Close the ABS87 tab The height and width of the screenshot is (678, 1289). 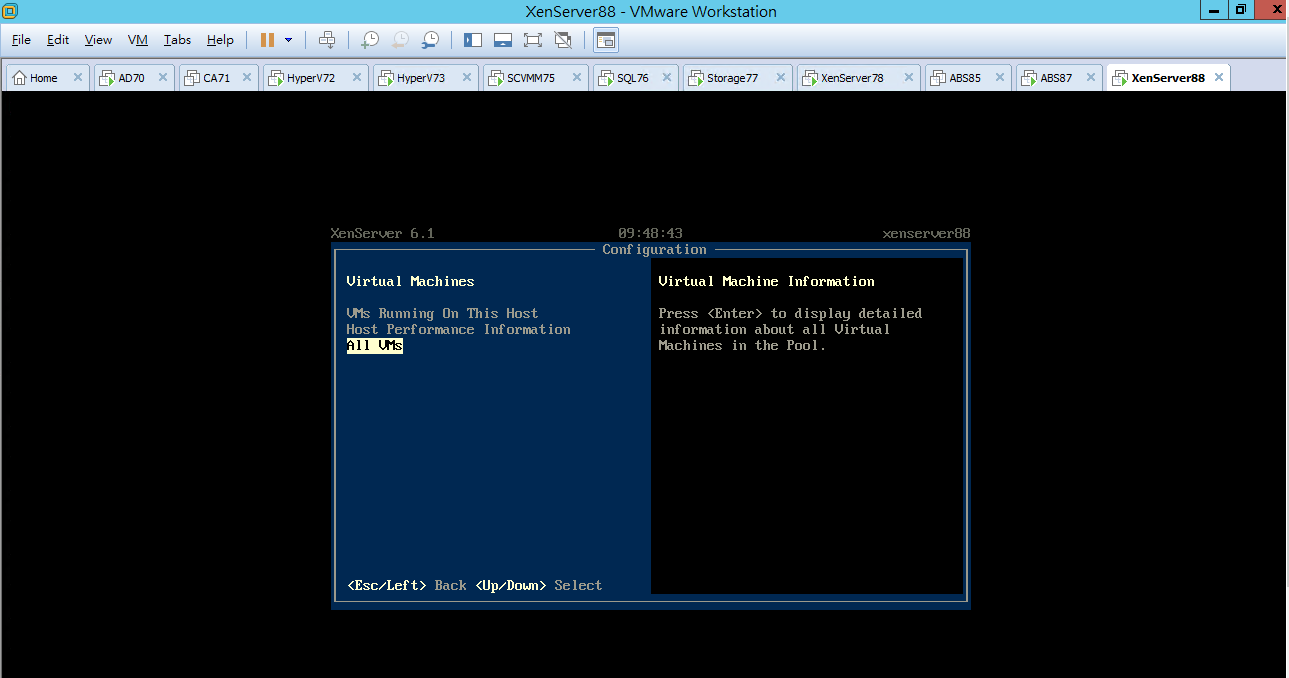pos(1091,78)
